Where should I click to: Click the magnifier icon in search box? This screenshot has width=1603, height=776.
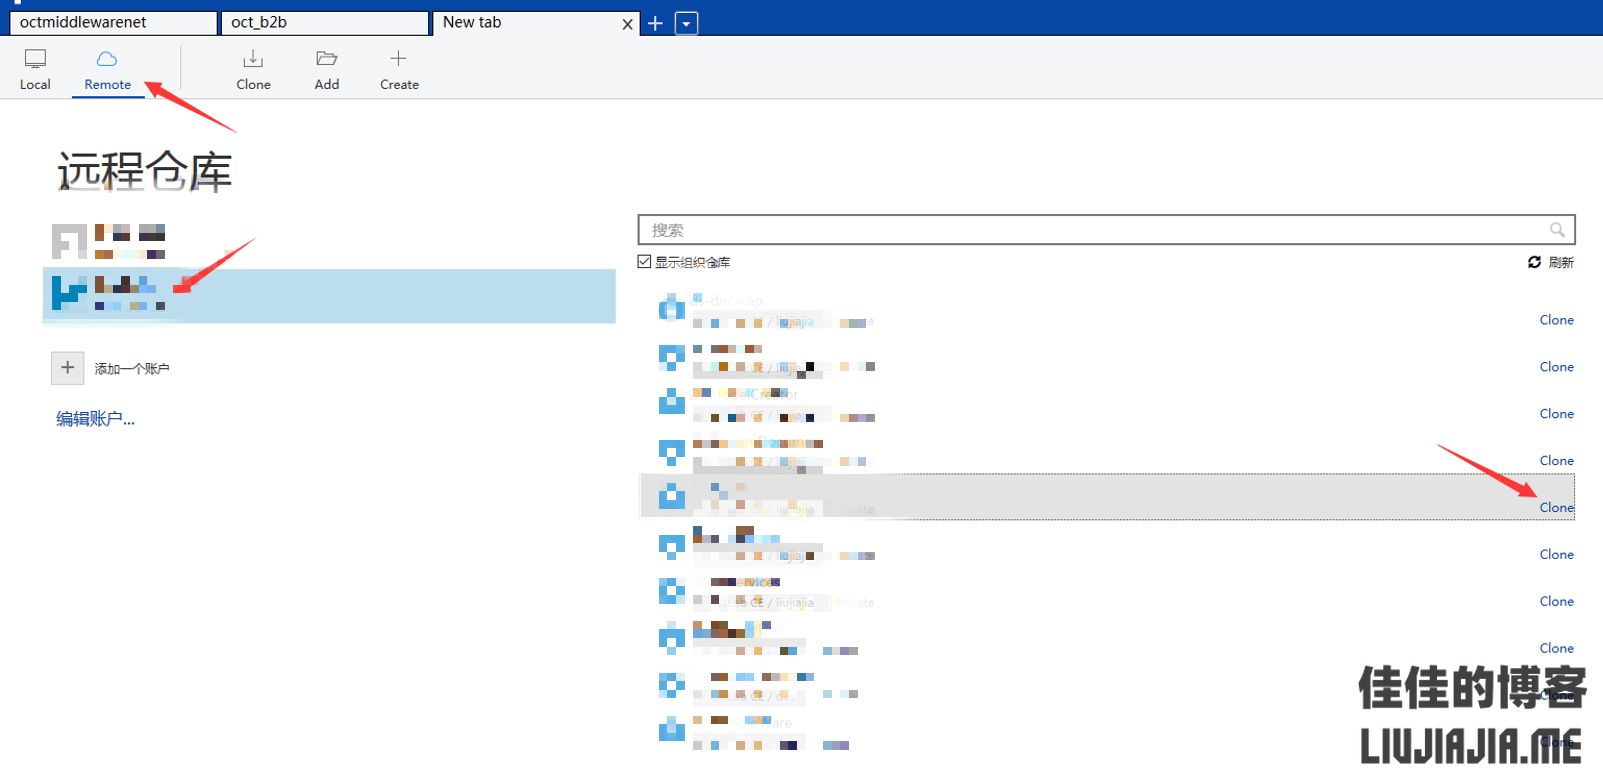[x=1557, y=230]
